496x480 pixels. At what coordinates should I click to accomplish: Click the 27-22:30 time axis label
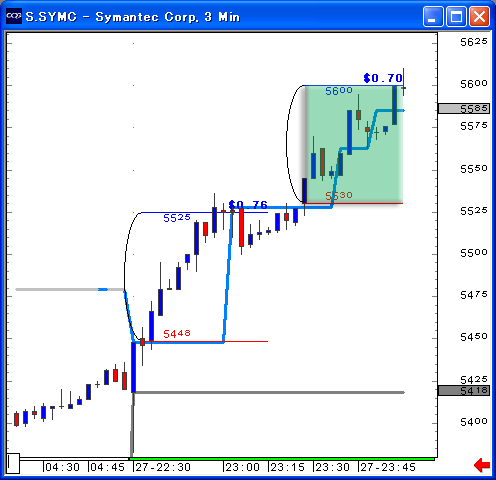(163, 467)
